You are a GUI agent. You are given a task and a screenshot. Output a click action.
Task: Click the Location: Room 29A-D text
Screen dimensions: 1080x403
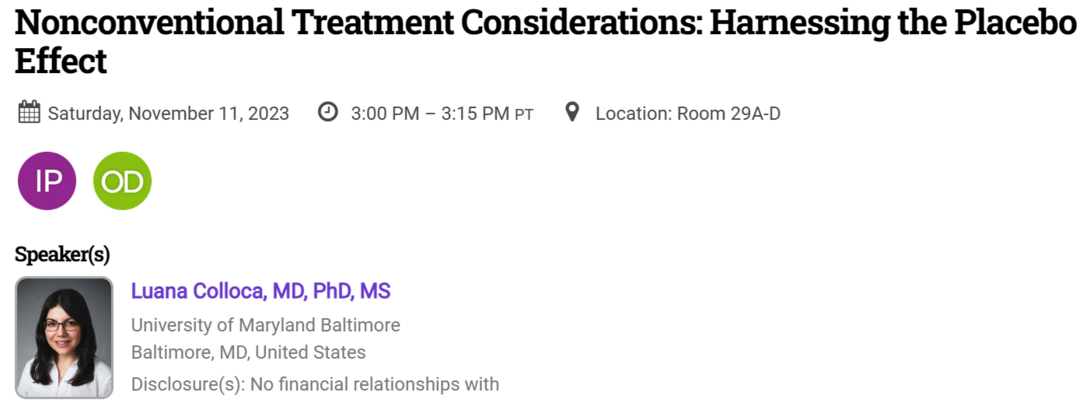pyautogui.click(x=687, y=113)
